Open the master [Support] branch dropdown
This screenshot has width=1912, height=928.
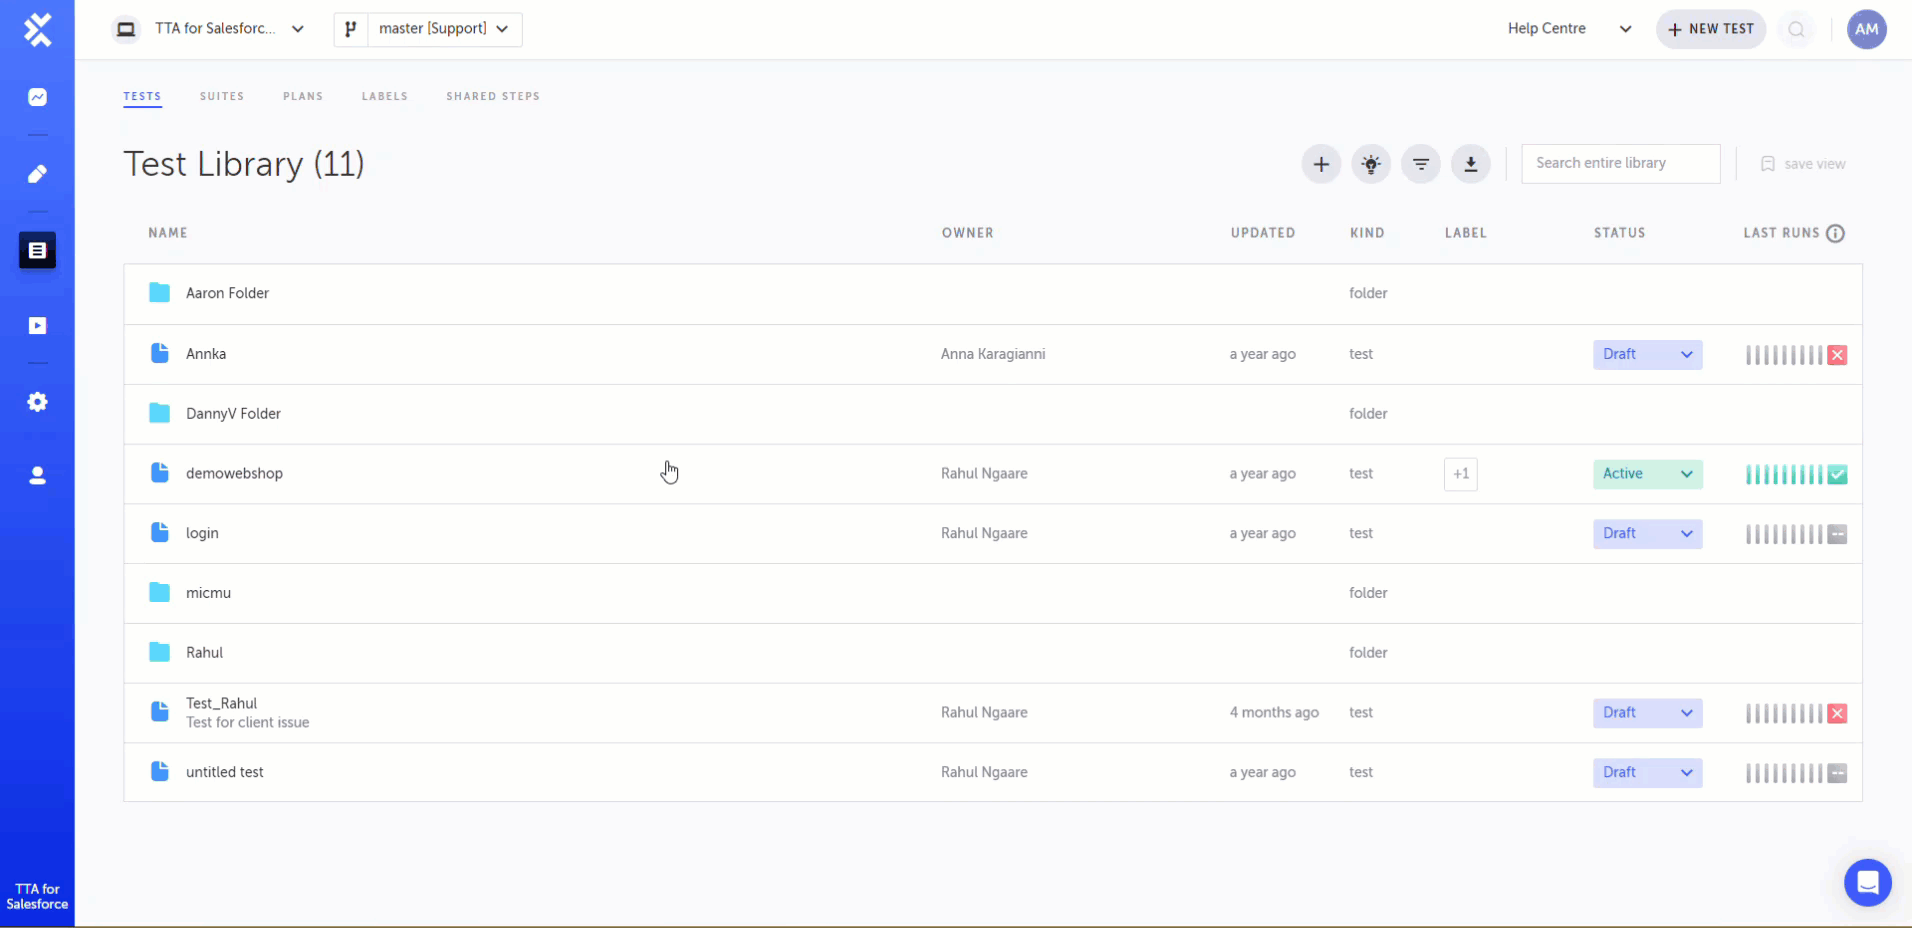coord(428,29)
